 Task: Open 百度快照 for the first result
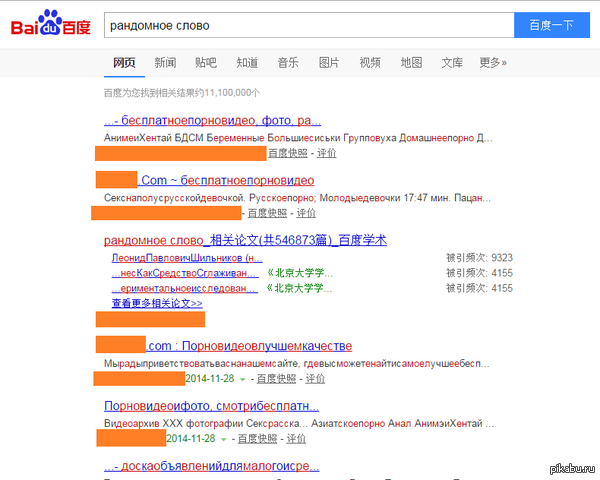pos(288,153)
